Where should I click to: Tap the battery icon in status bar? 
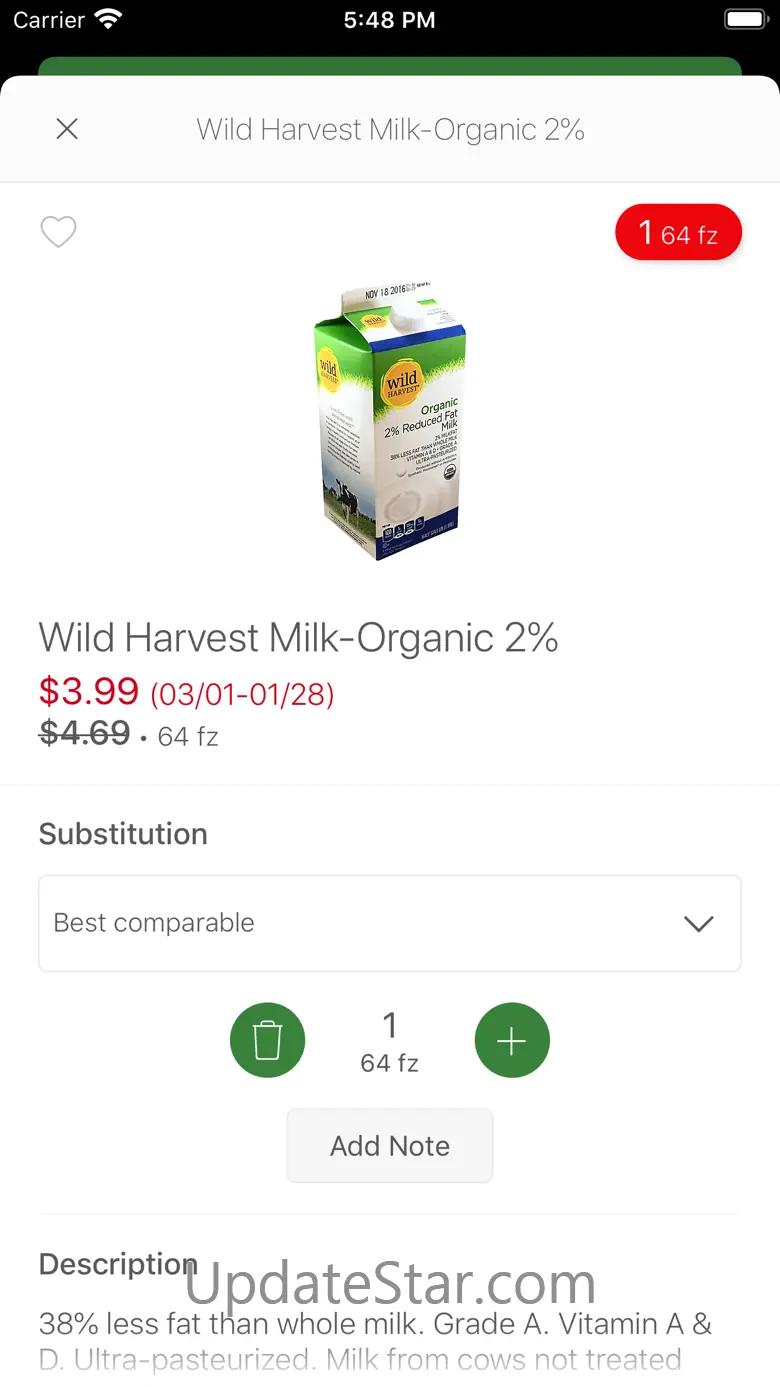pyautogui.click(x=745, y=19)
